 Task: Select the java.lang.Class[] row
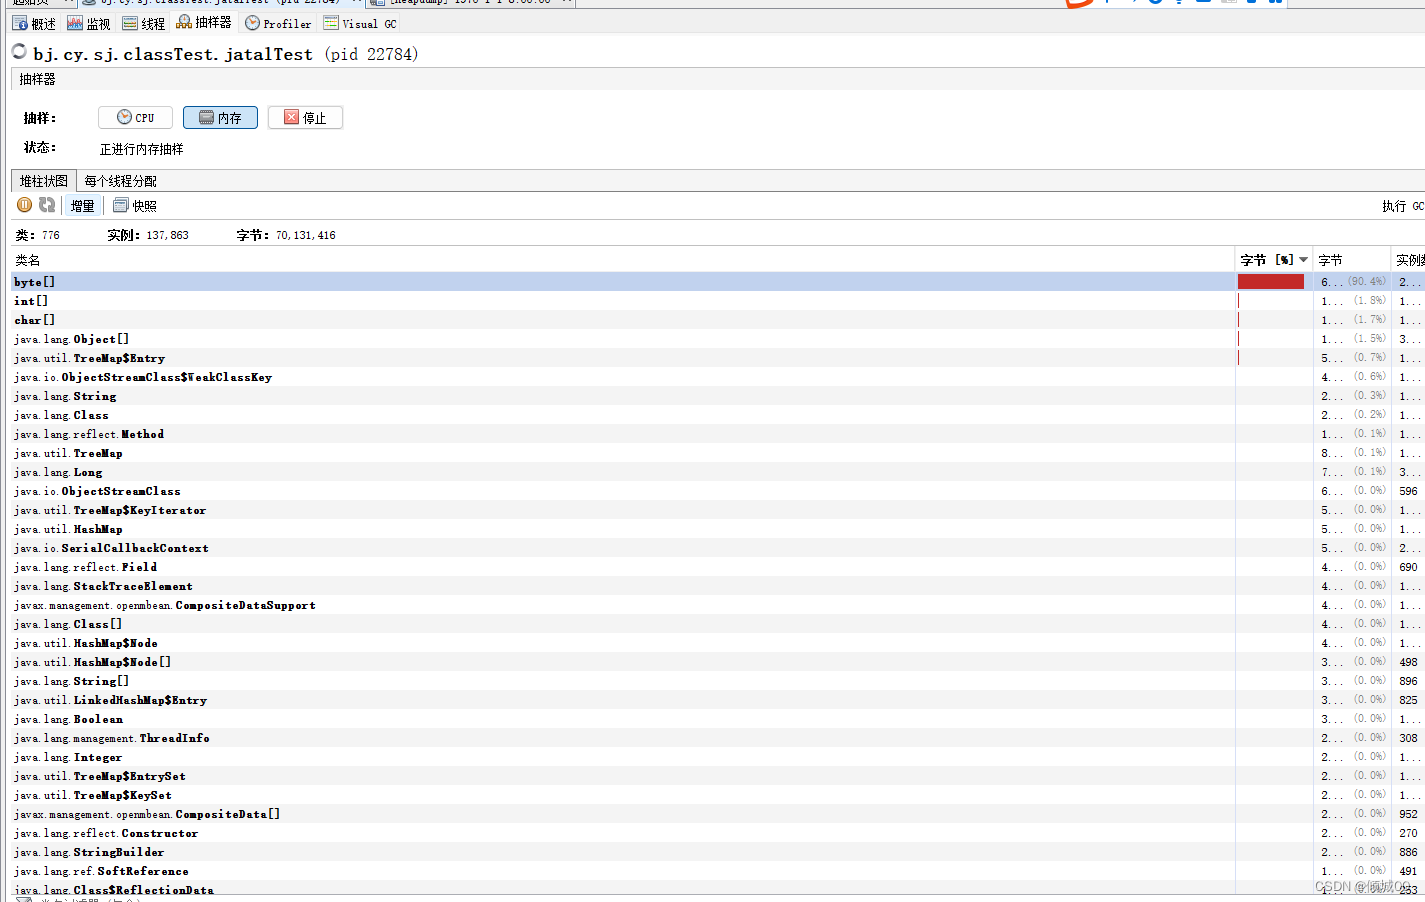click(718, 624)
